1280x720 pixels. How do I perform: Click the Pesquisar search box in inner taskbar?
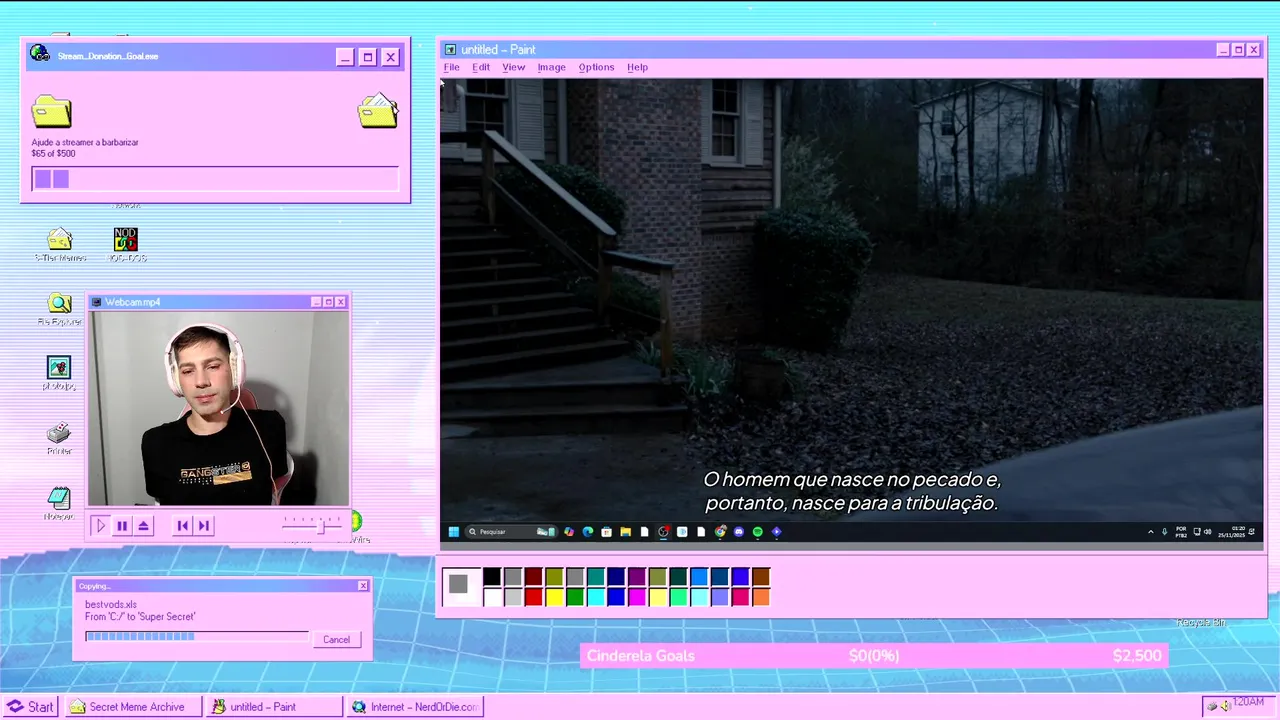tap(510, 532)
